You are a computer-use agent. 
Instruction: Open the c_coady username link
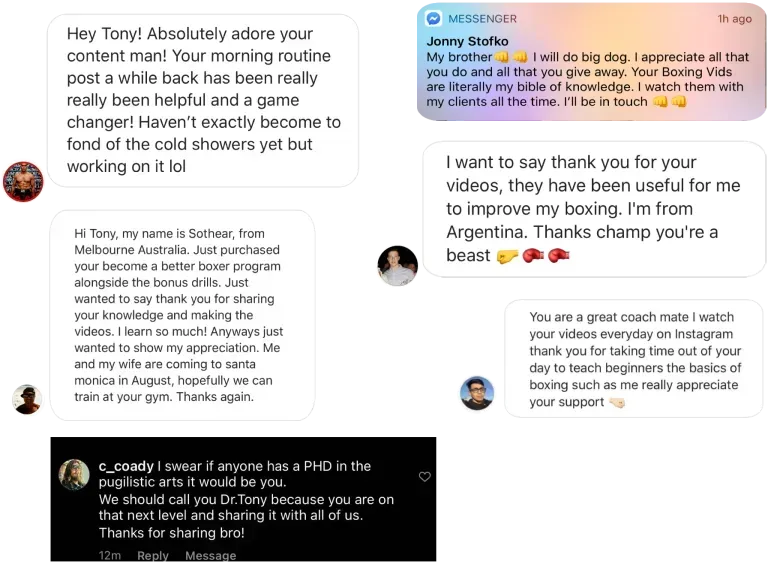coord(126,466)
